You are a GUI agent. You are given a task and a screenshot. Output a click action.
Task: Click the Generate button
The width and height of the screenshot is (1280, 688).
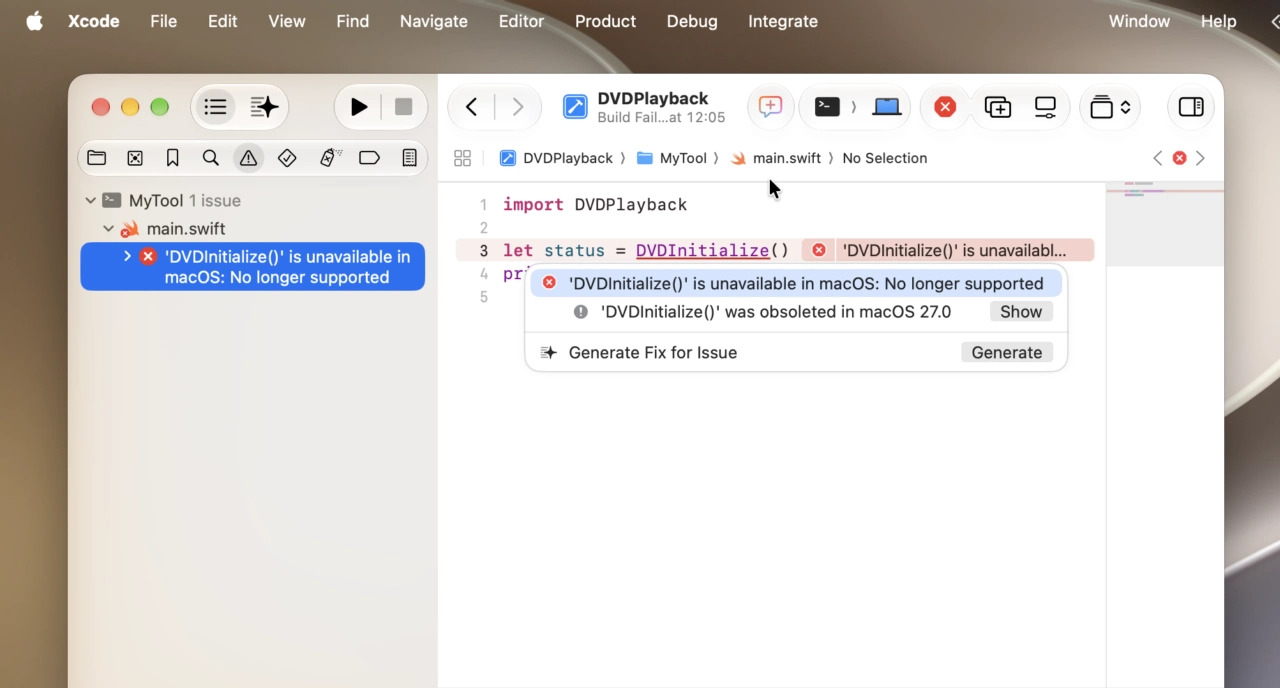pyautogui.click(x=1007, y=352)
